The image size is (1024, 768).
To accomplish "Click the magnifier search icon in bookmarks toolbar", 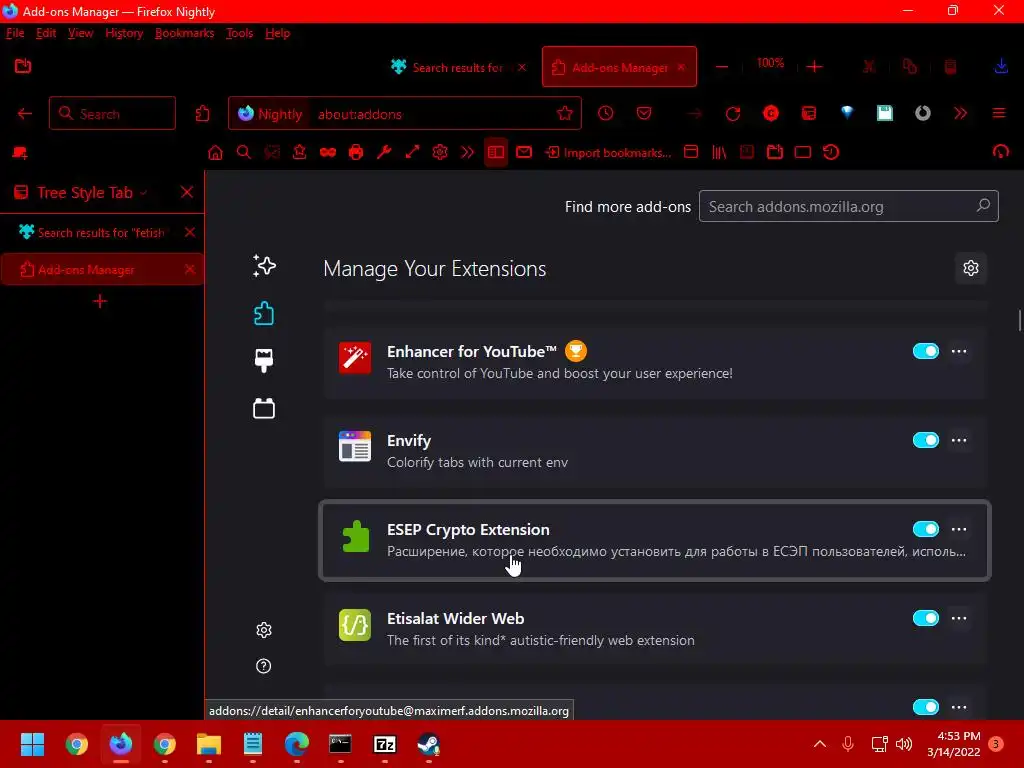I will click(244, 153).
